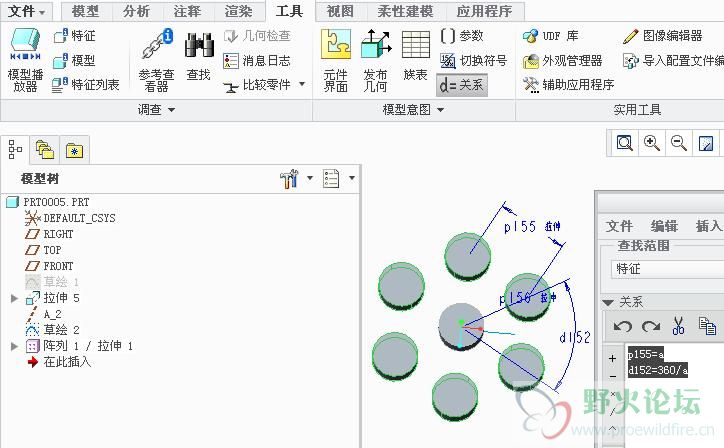Click the repaint view icon
724x448 pixels.
pos(706,143)
